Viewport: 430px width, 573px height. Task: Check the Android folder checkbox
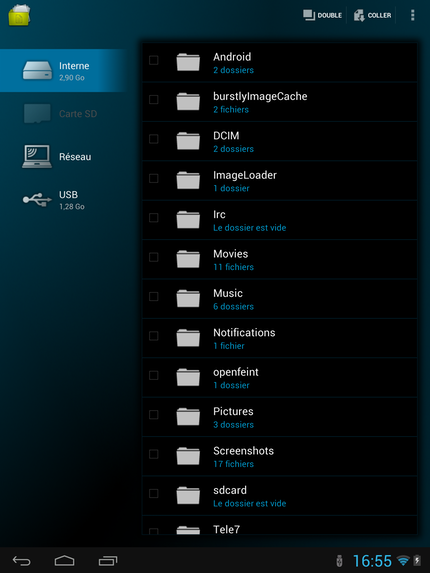(154, 60)
